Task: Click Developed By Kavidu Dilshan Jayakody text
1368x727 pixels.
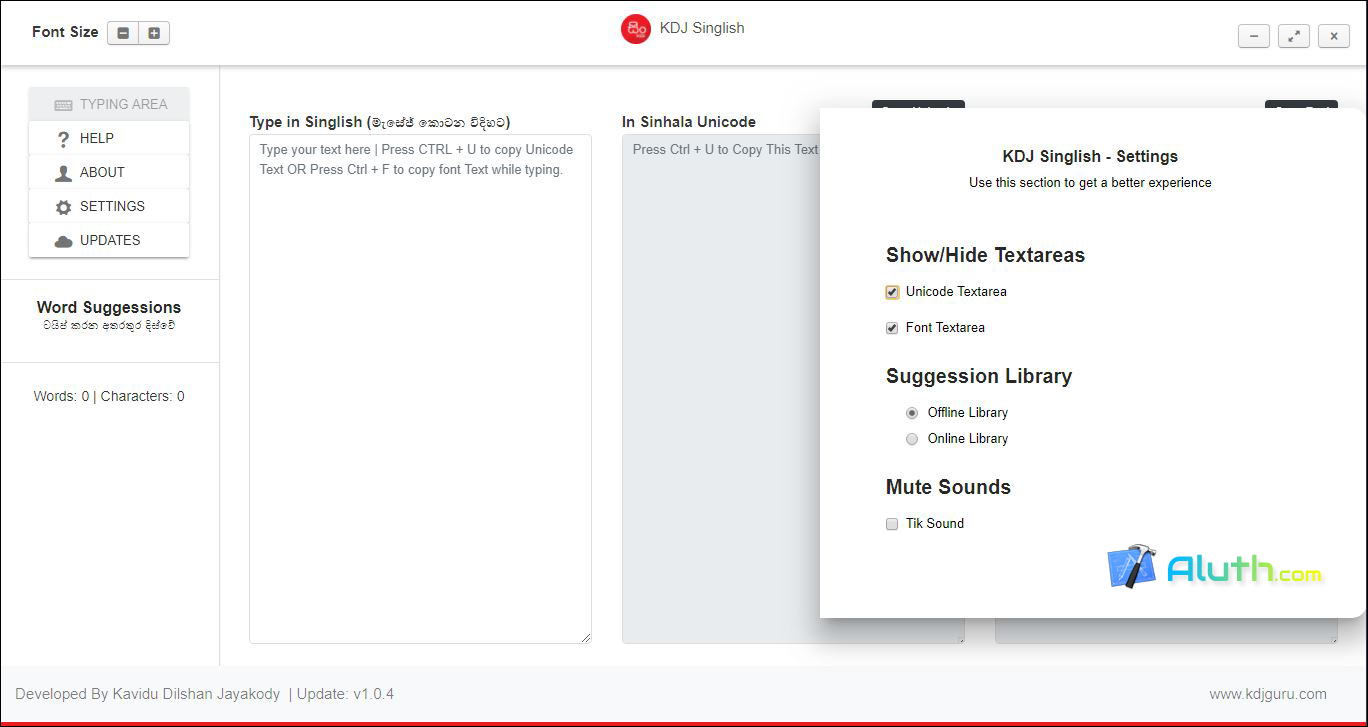Action: coord(148,694)
